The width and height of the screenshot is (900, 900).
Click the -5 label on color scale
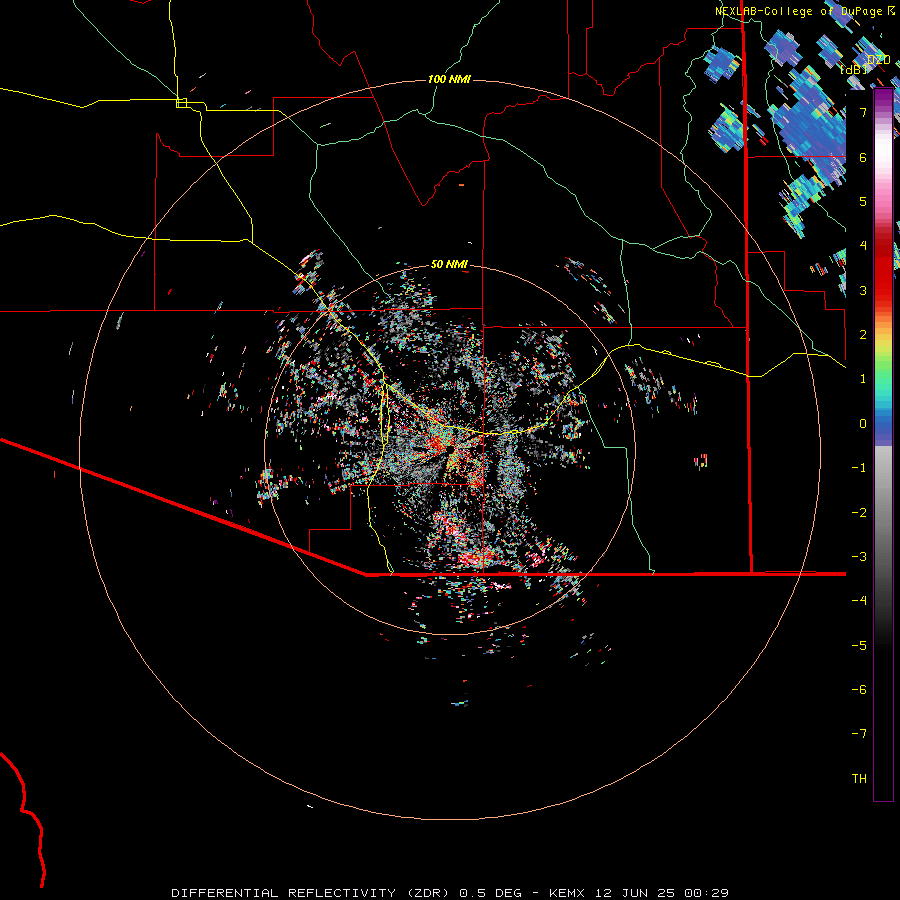pos(859,646)
